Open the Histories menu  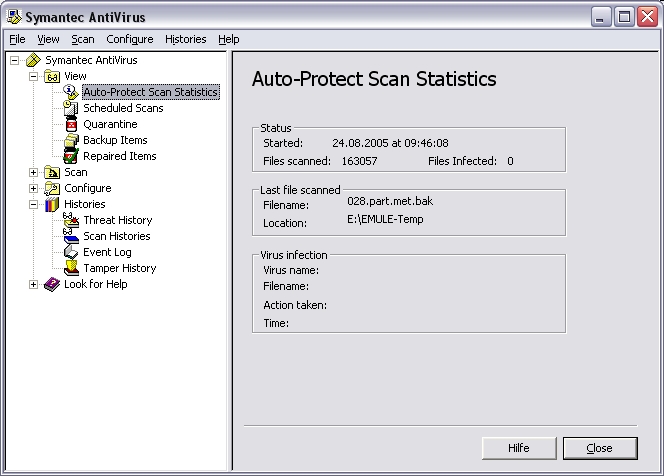tap(185, 39)
